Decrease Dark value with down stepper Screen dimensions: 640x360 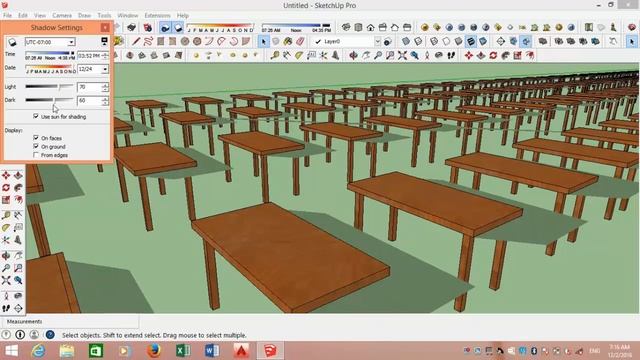(x=105, y=102)
